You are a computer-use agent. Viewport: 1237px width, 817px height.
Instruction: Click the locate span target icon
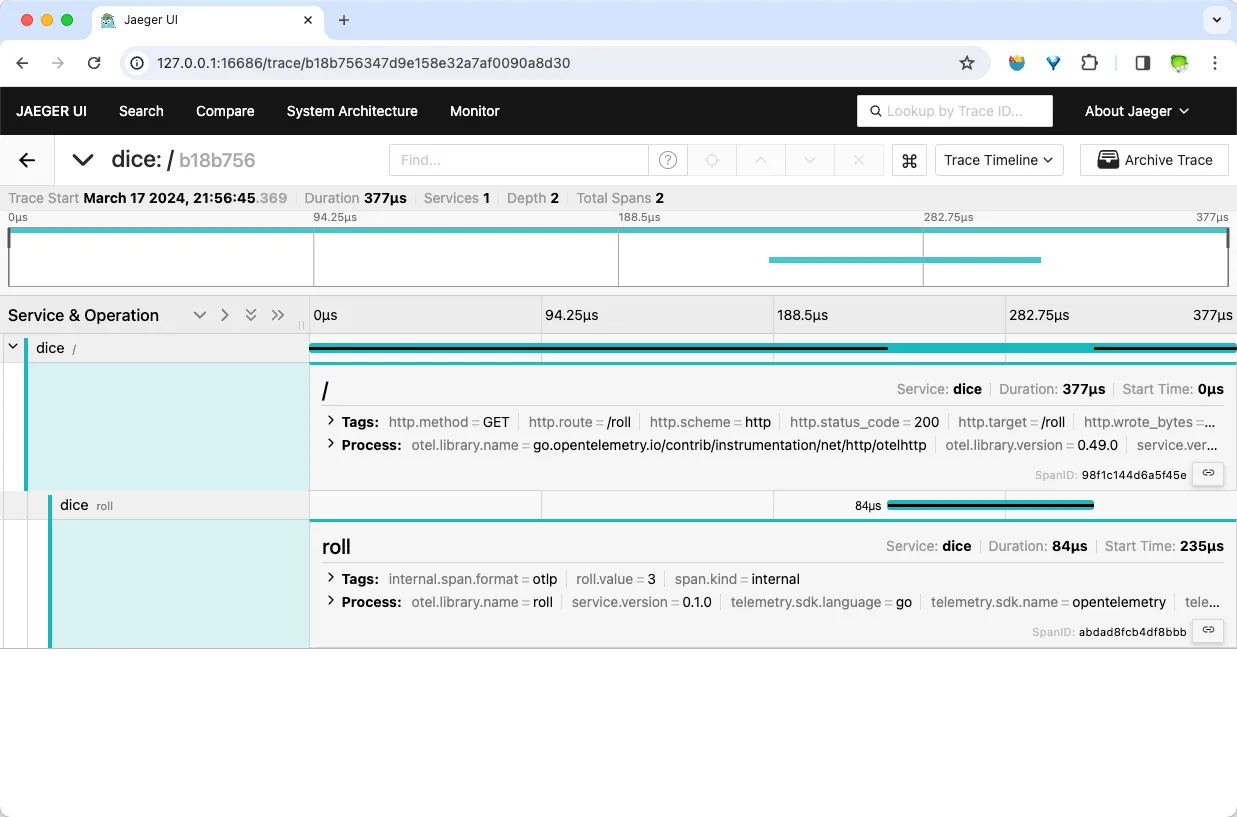[712, 160]
